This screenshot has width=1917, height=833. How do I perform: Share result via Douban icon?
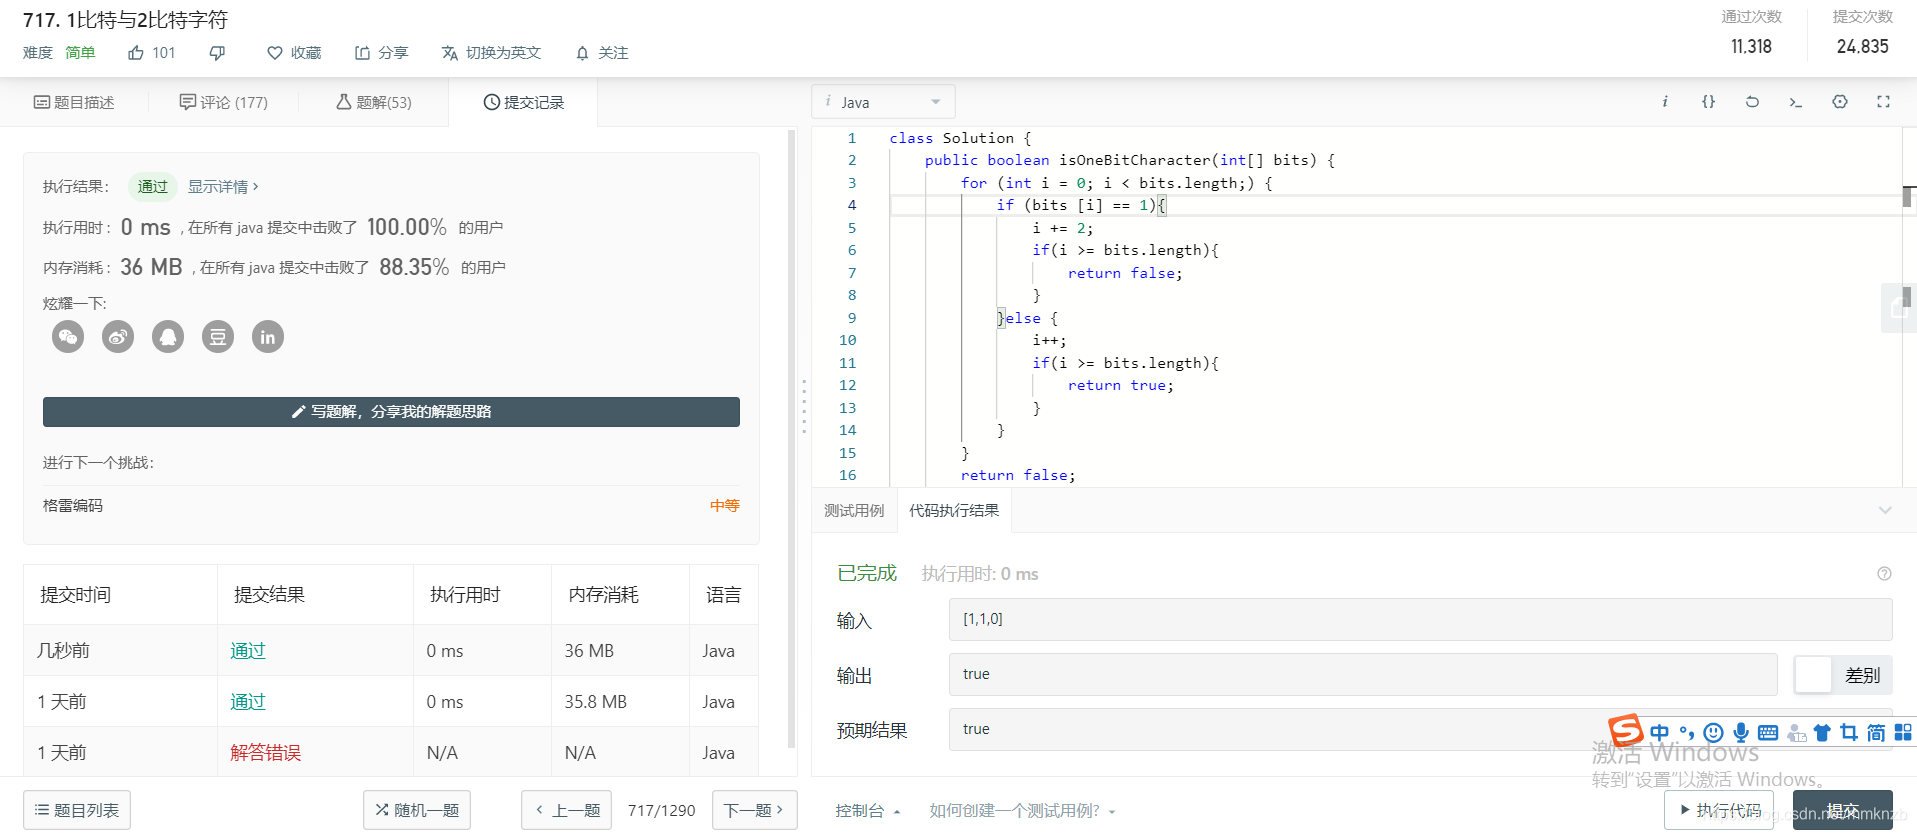tap(218, 337)
